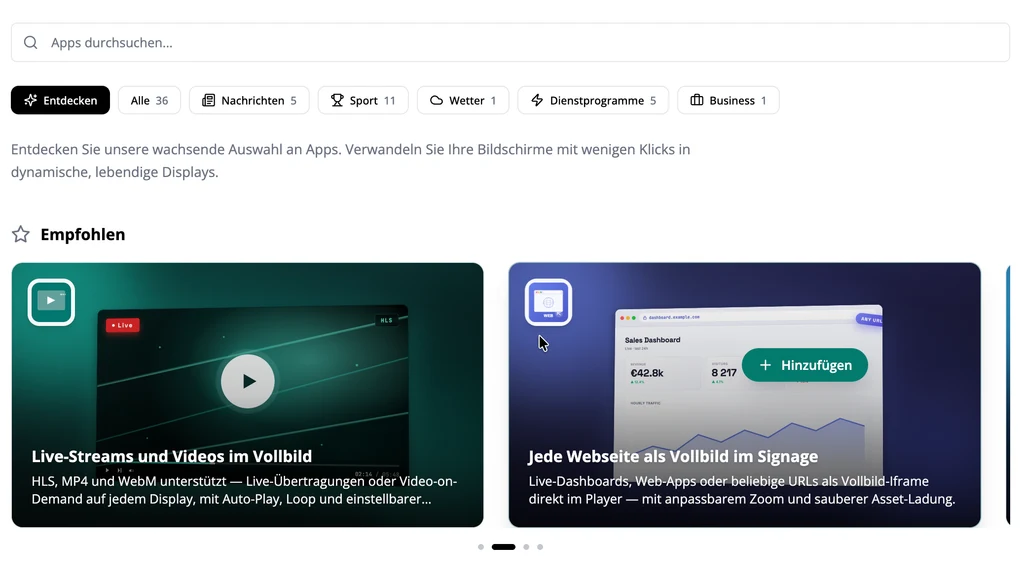Image resolution: width=1024 pixels, height=576 pixels.
Task: Click the Hinzufügen button on Webseite card
Action: 805,365
